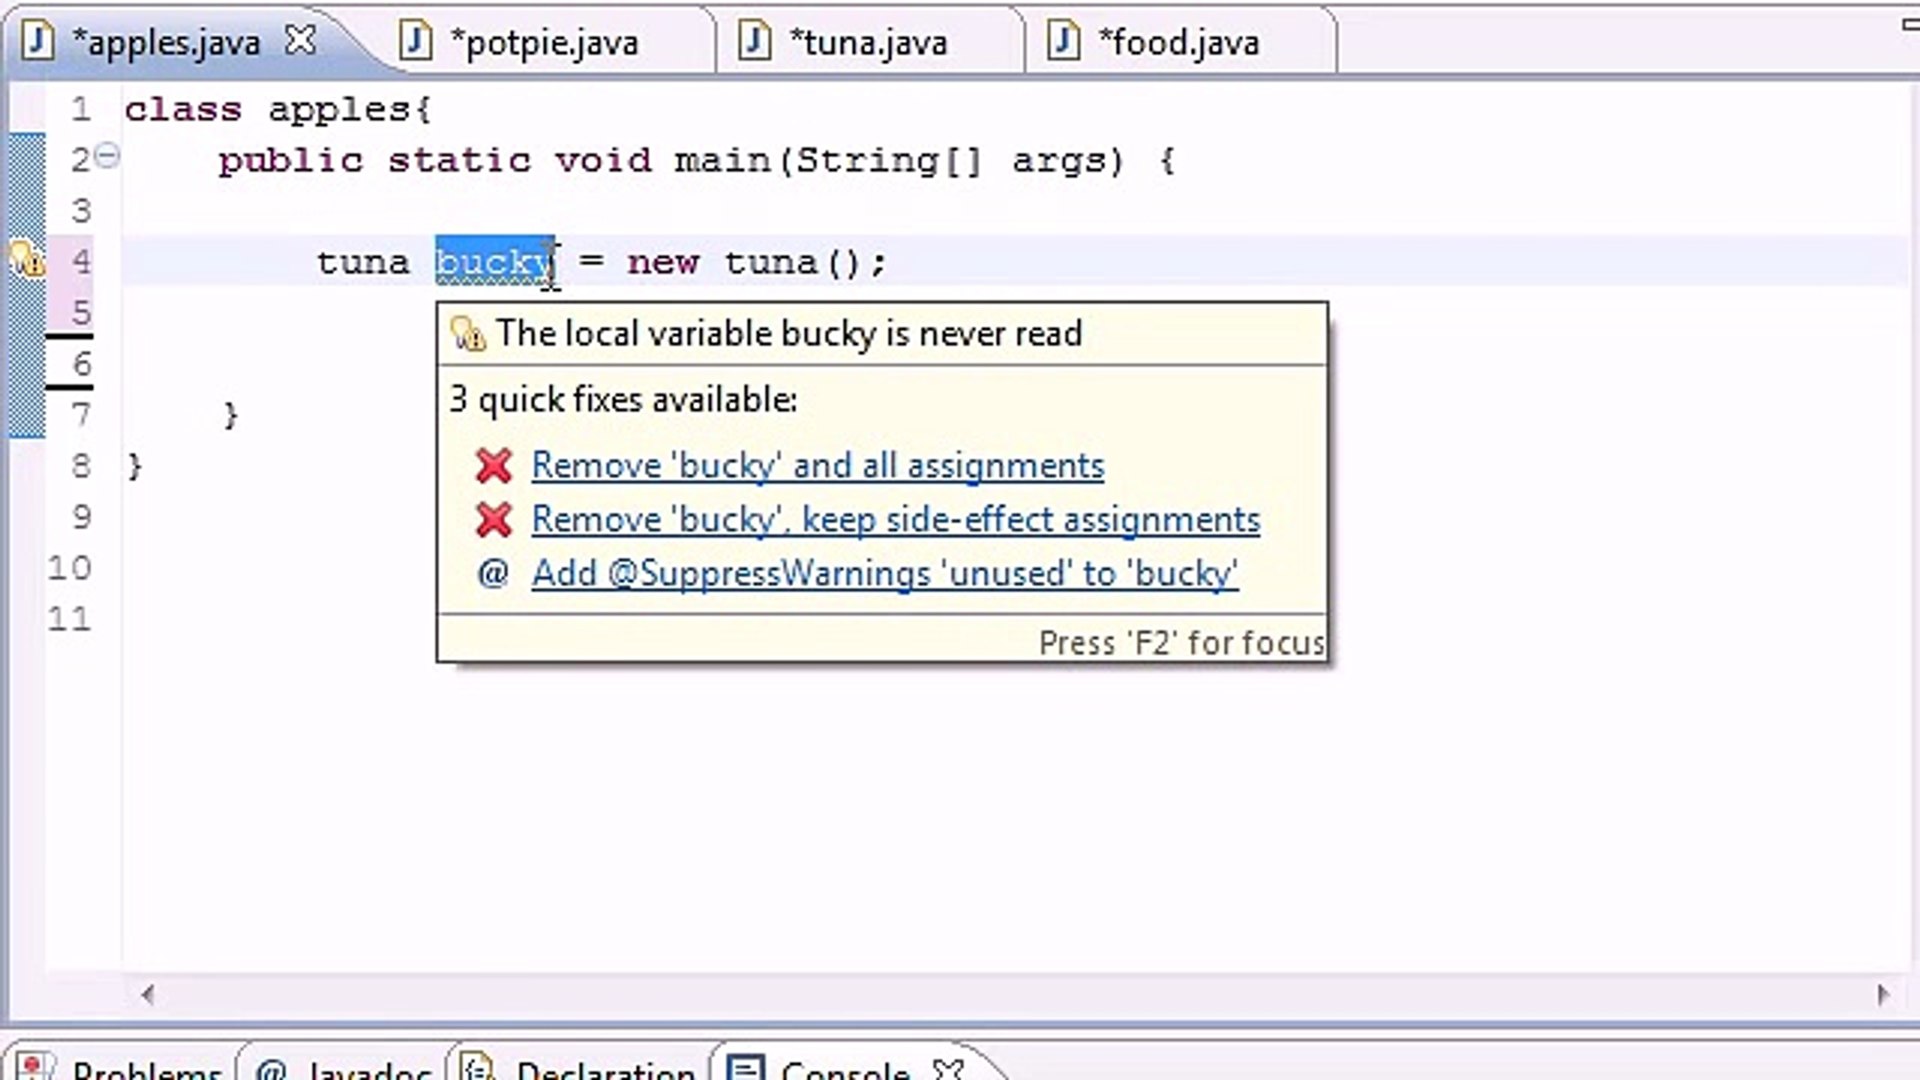Click the Javadoc @ icon at the bottom

[271, 1068]
